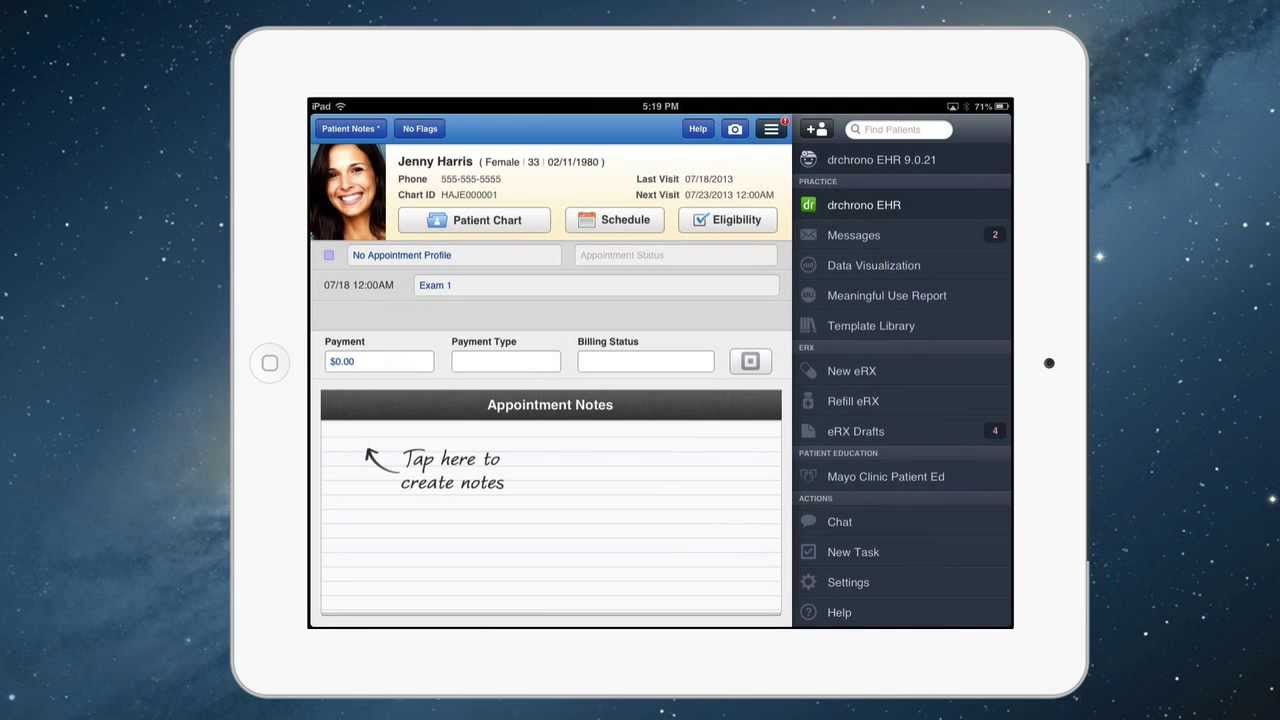Click the magnifier icon in Find Patients

click(x=855, y=129)
